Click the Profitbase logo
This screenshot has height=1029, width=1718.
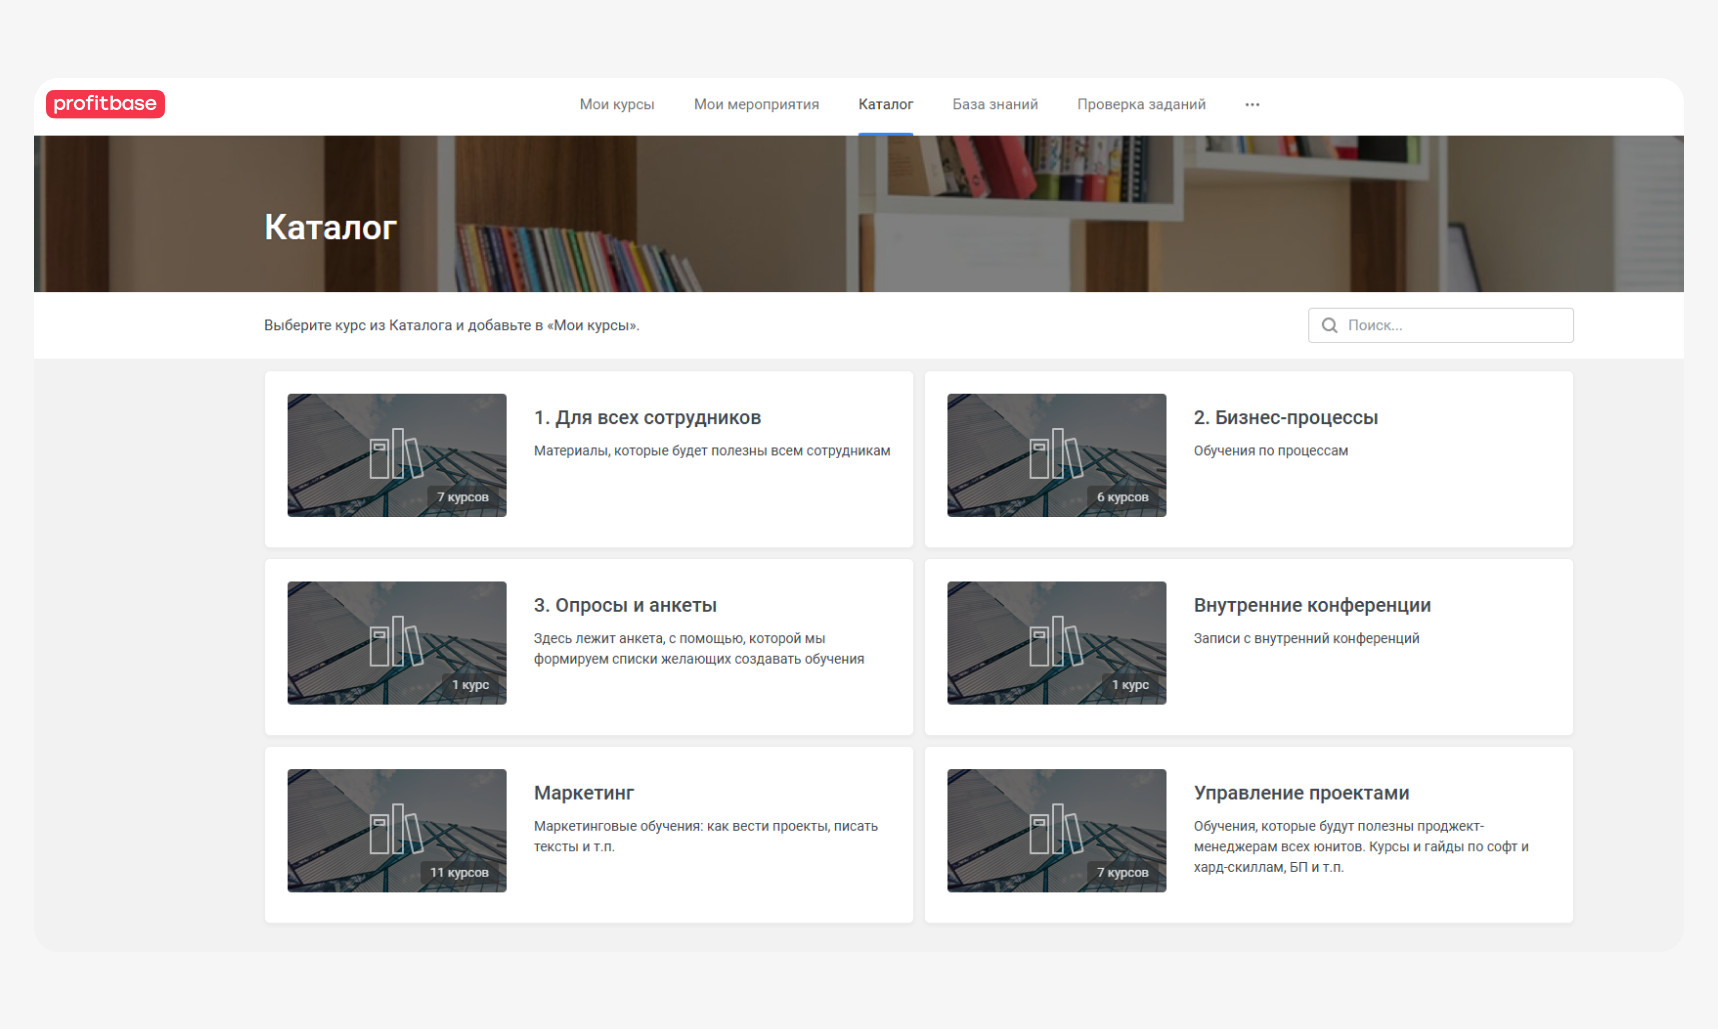(x=105, y=104)
